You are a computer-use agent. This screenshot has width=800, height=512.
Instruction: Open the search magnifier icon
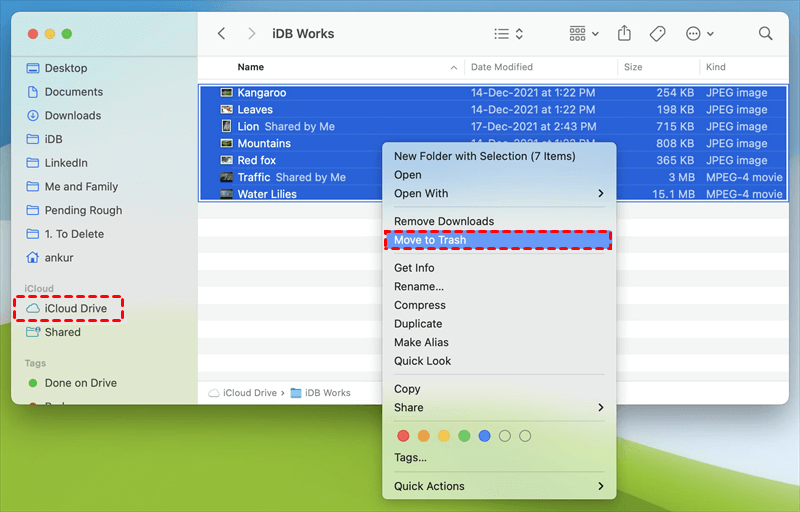(x=765, y=34)
